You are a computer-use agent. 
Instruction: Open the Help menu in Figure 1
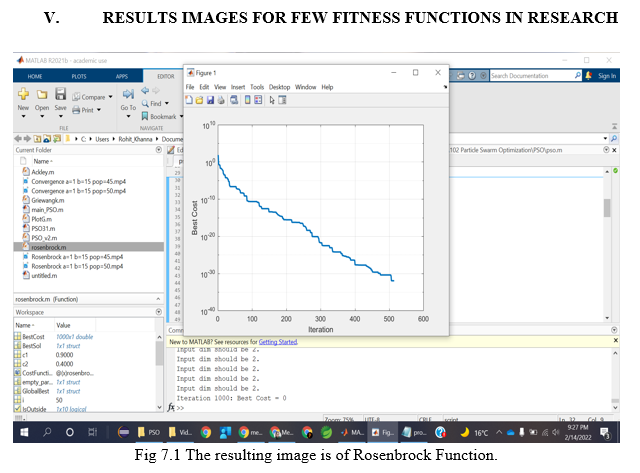(x=327, y=87)
